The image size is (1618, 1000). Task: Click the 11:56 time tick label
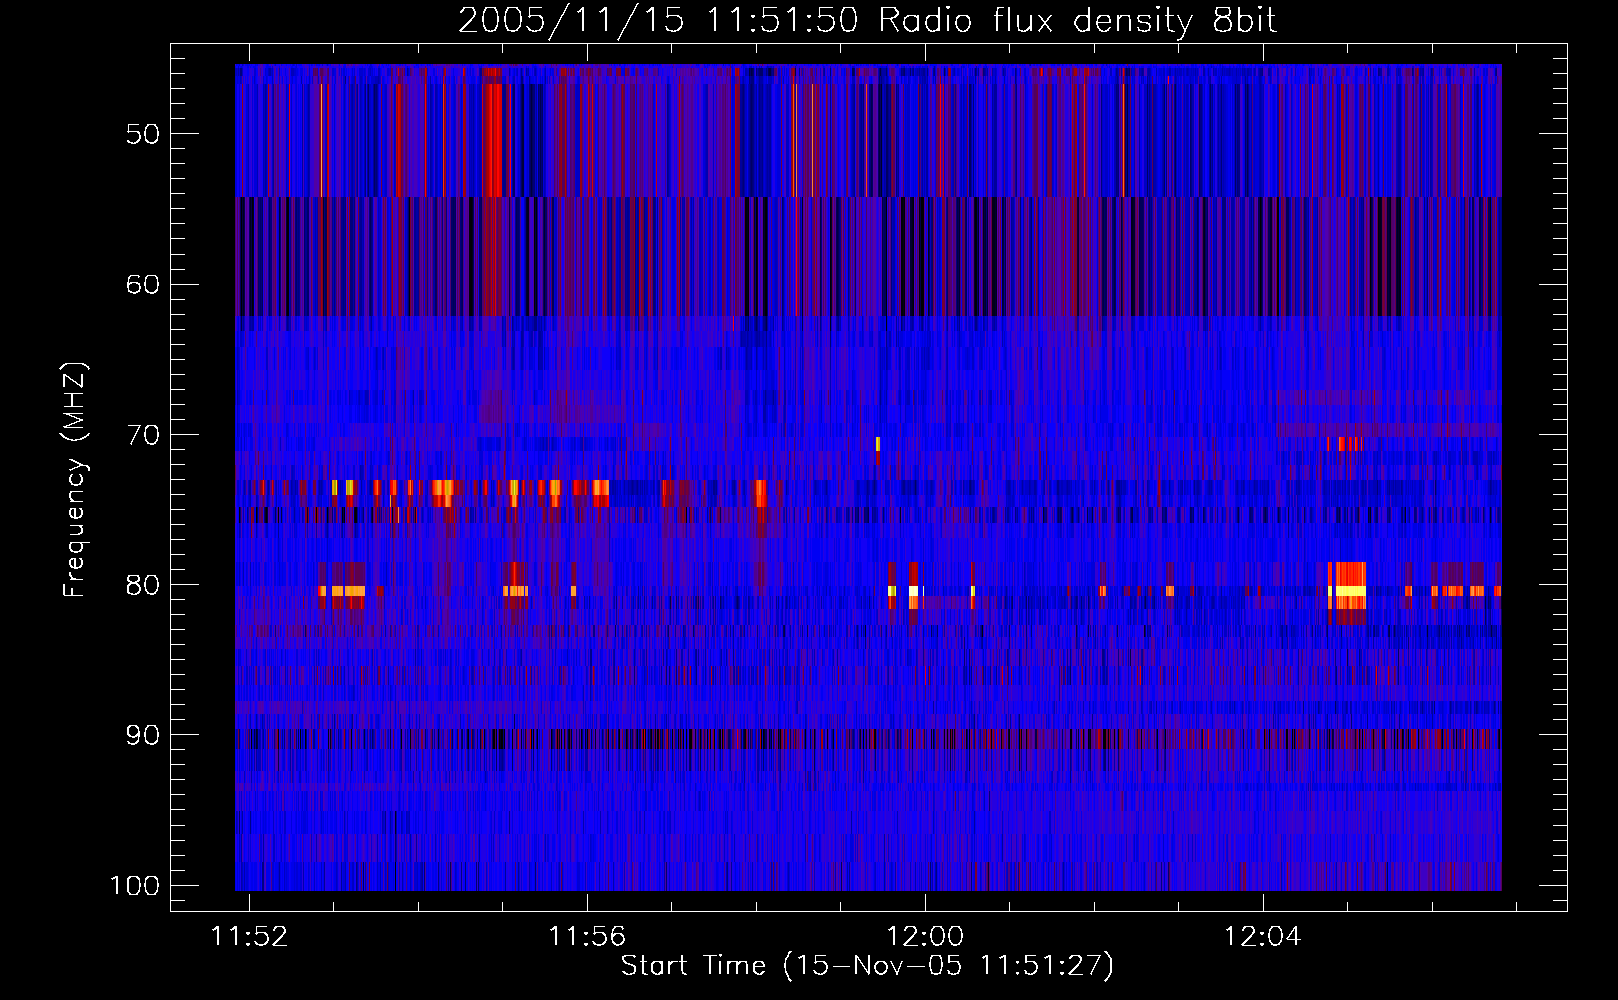(587, 937)
